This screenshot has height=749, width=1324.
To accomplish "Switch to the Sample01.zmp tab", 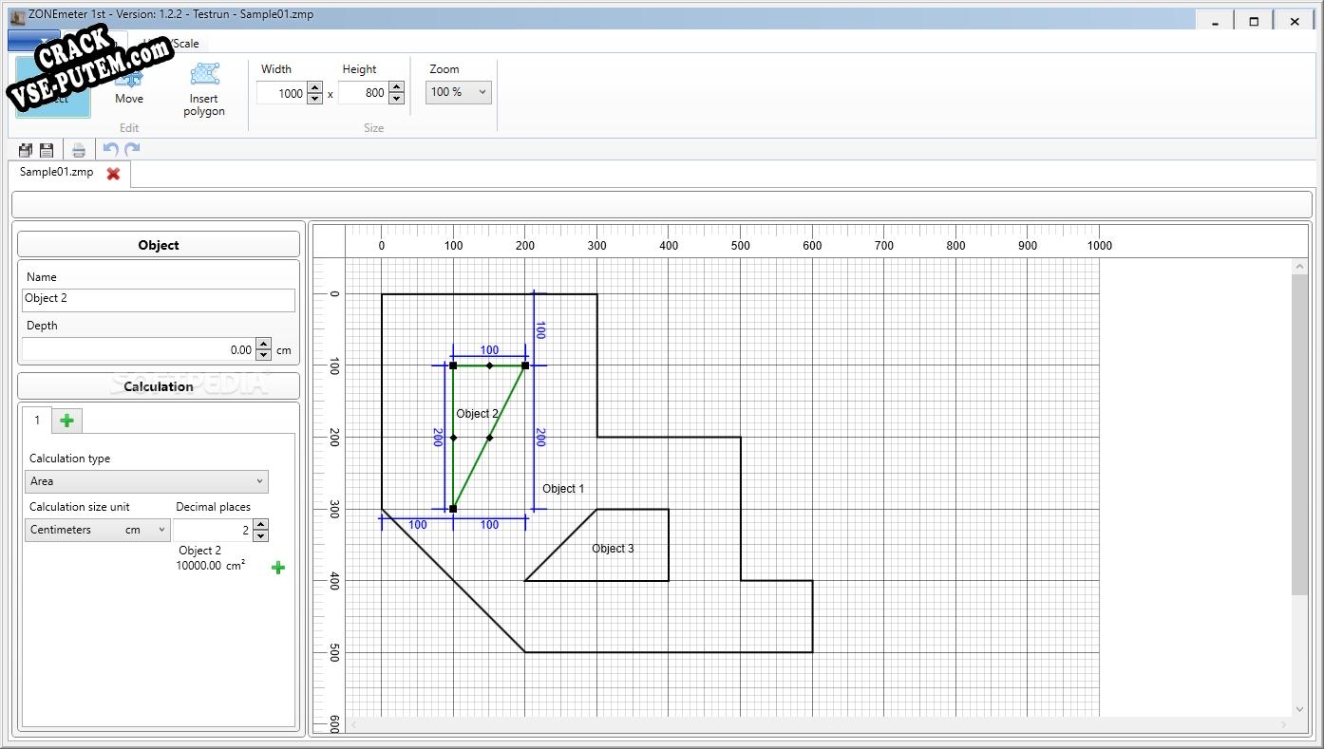I will click(57, 172).
